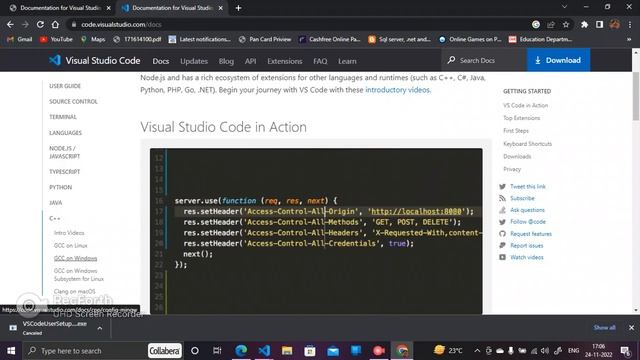This screenshot has width=640, height=360.
Task: Open the Blog nav item
Action: pyautogui.click(x=226, y=61)
